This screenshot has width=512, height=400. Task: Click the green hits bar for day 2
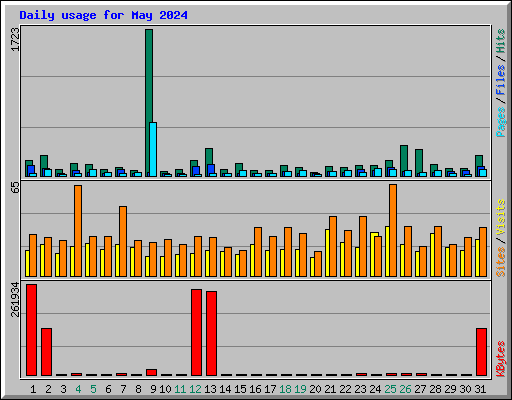click(44, 162)
